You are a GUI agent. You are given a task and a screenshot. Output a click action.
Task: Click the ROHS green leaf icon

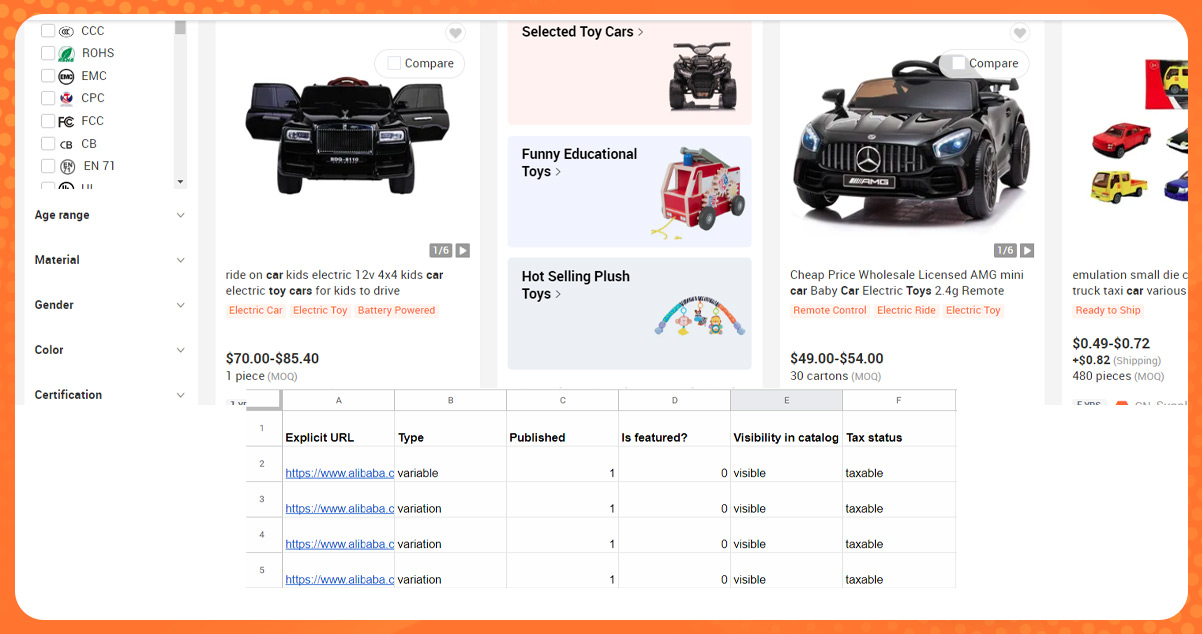[66, 53]
